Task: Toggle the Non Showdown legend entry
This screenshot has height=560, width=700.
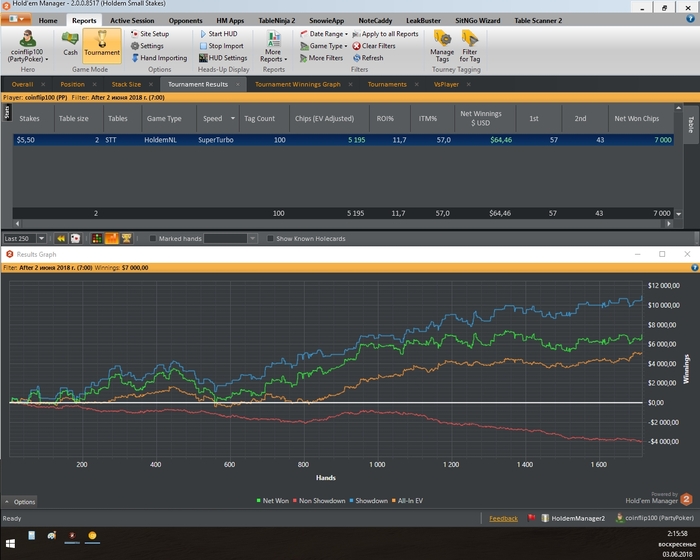Action: tap(319, 501)
